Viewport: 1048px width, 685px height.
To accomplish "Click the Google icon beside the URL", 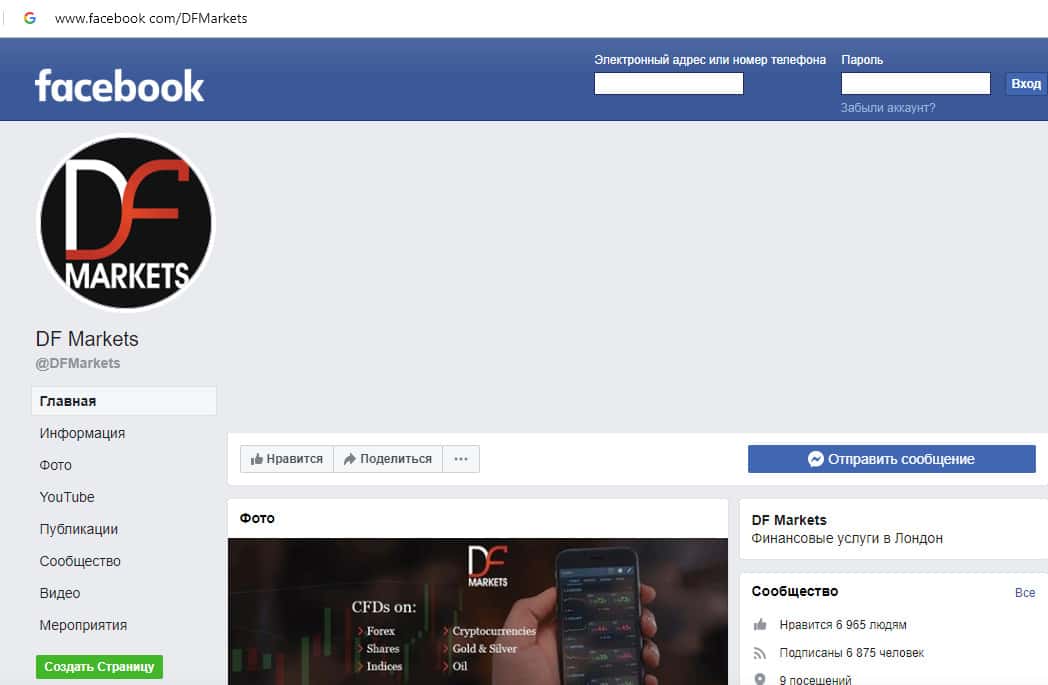I will (x=29, y=18).
